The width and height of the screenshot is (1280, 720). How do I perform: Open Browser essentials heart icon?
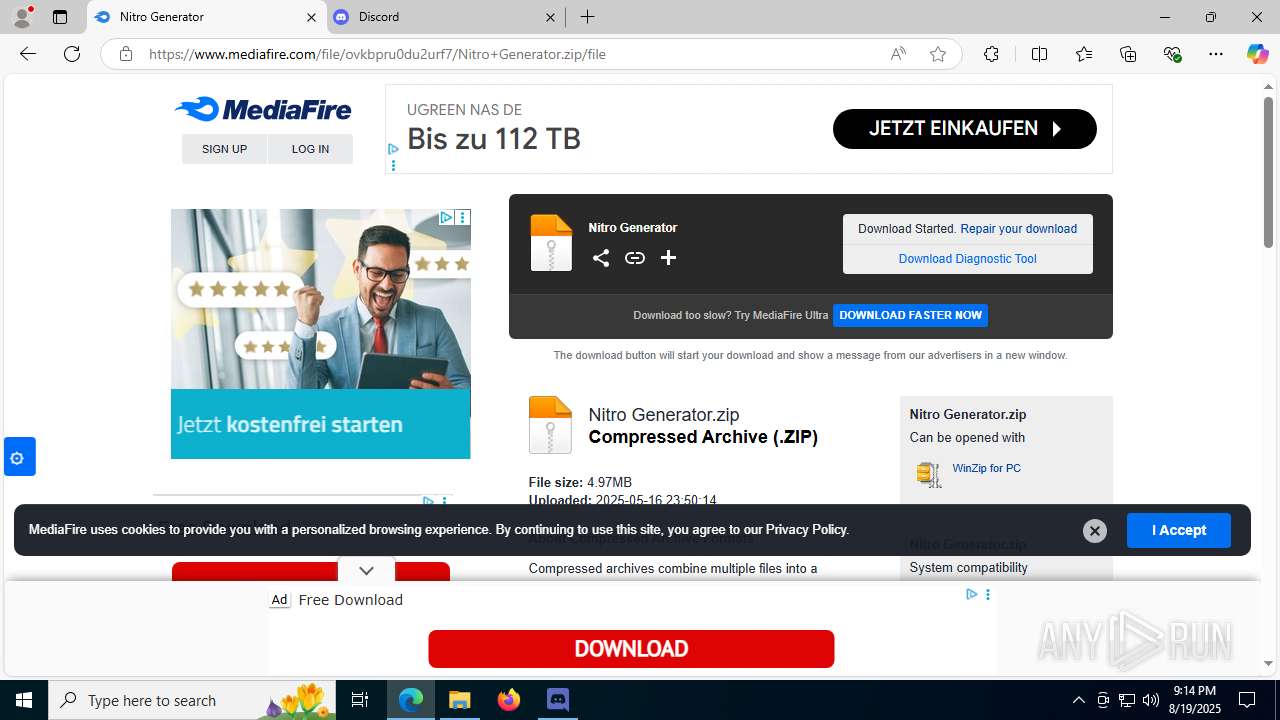pos(1172,54)
